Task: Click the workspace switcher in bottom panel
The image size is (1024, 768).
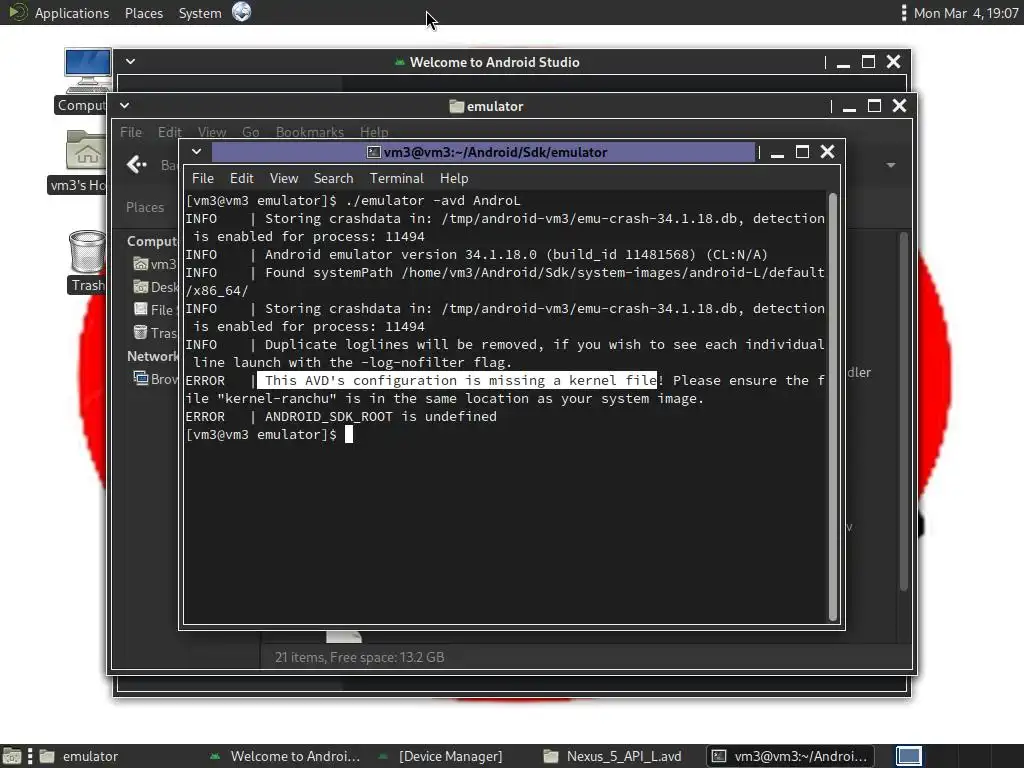Action: [x=908, y=756]
